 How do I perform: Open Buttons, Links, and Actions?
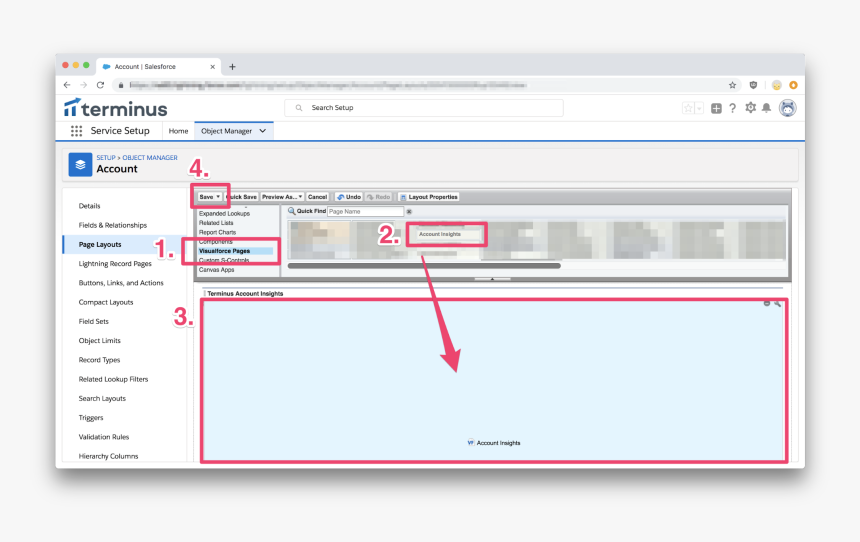coord(121,283)
